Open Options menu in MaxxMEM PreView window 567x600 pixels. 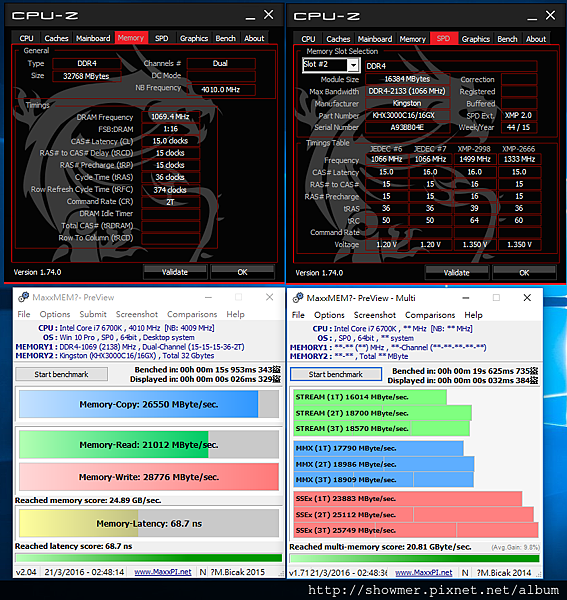[55, 314]
